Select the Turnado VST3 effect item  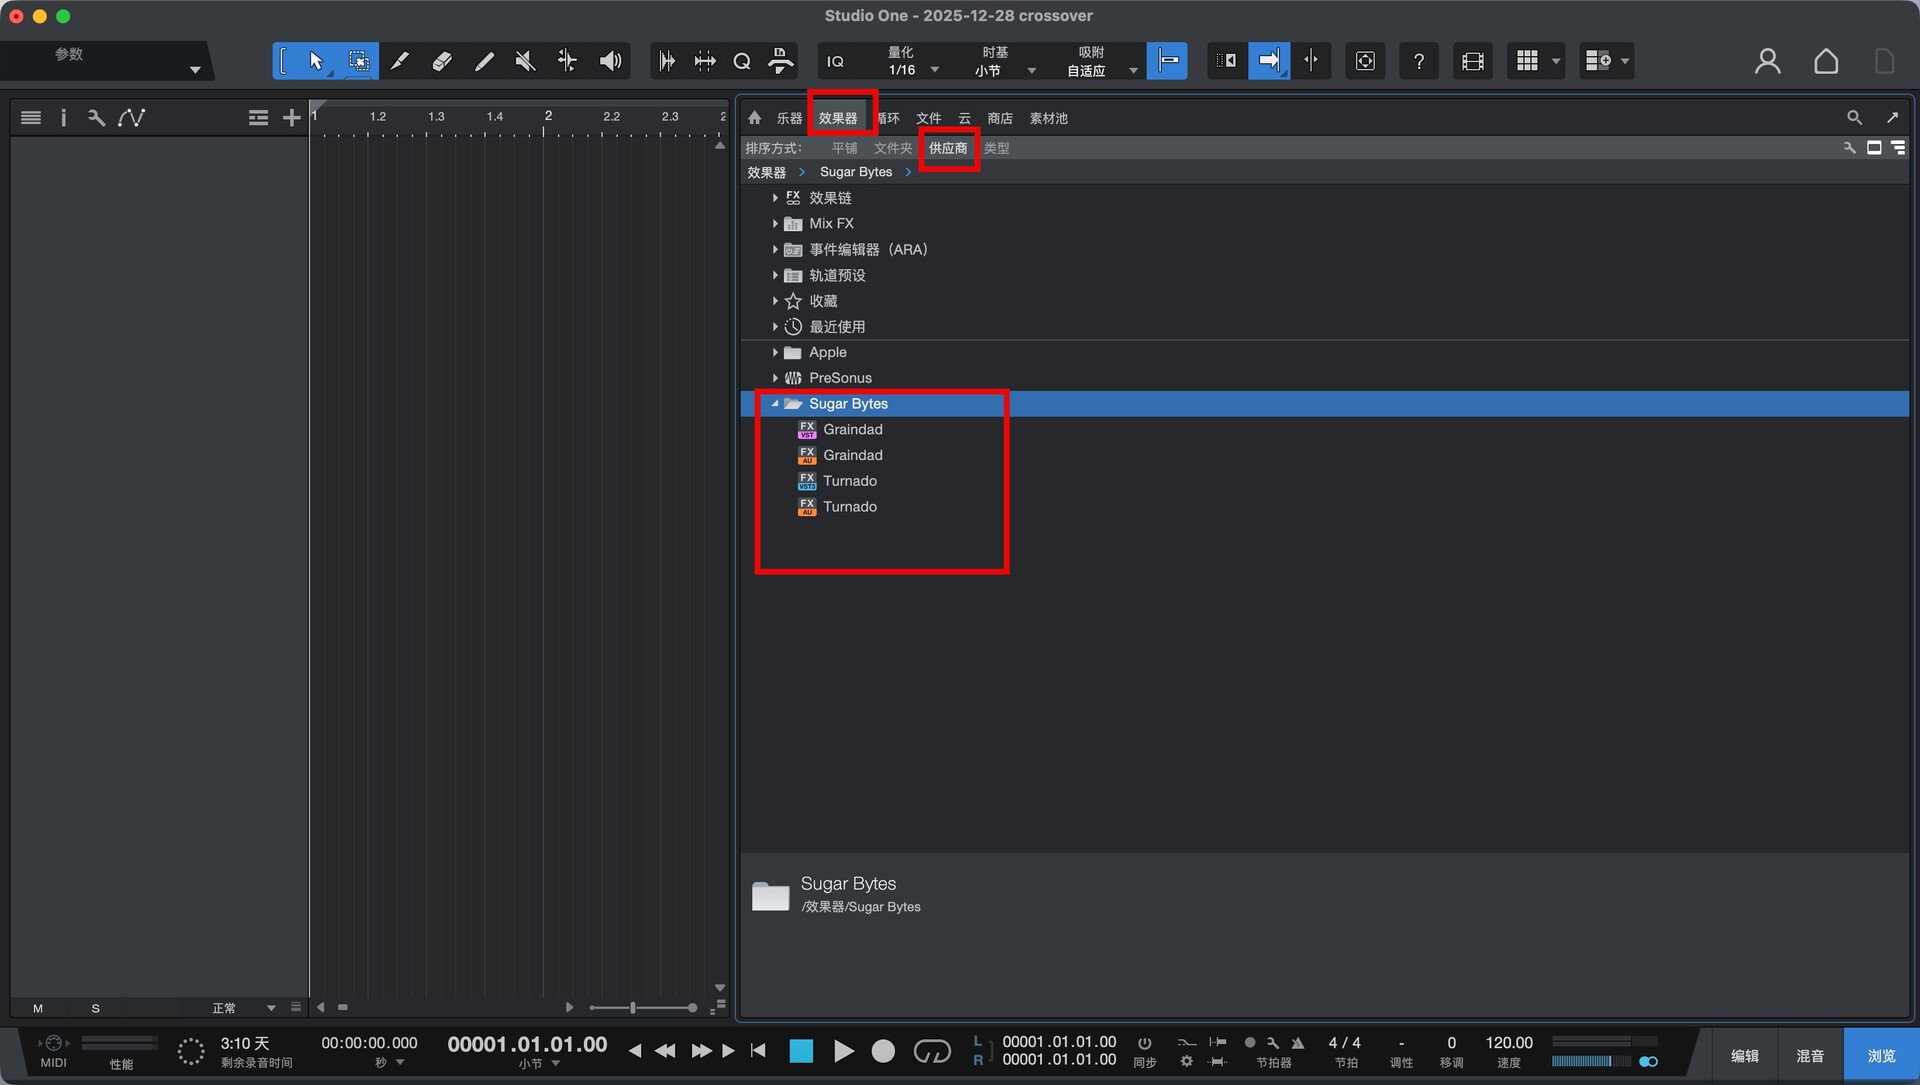point(849,481)
